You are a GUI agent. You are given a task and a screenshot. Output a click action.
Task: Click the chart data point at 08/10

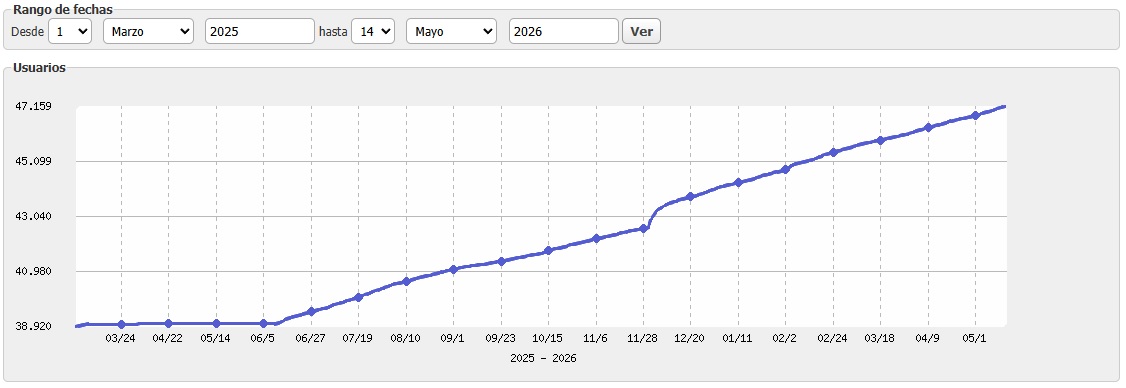point(406,282)
